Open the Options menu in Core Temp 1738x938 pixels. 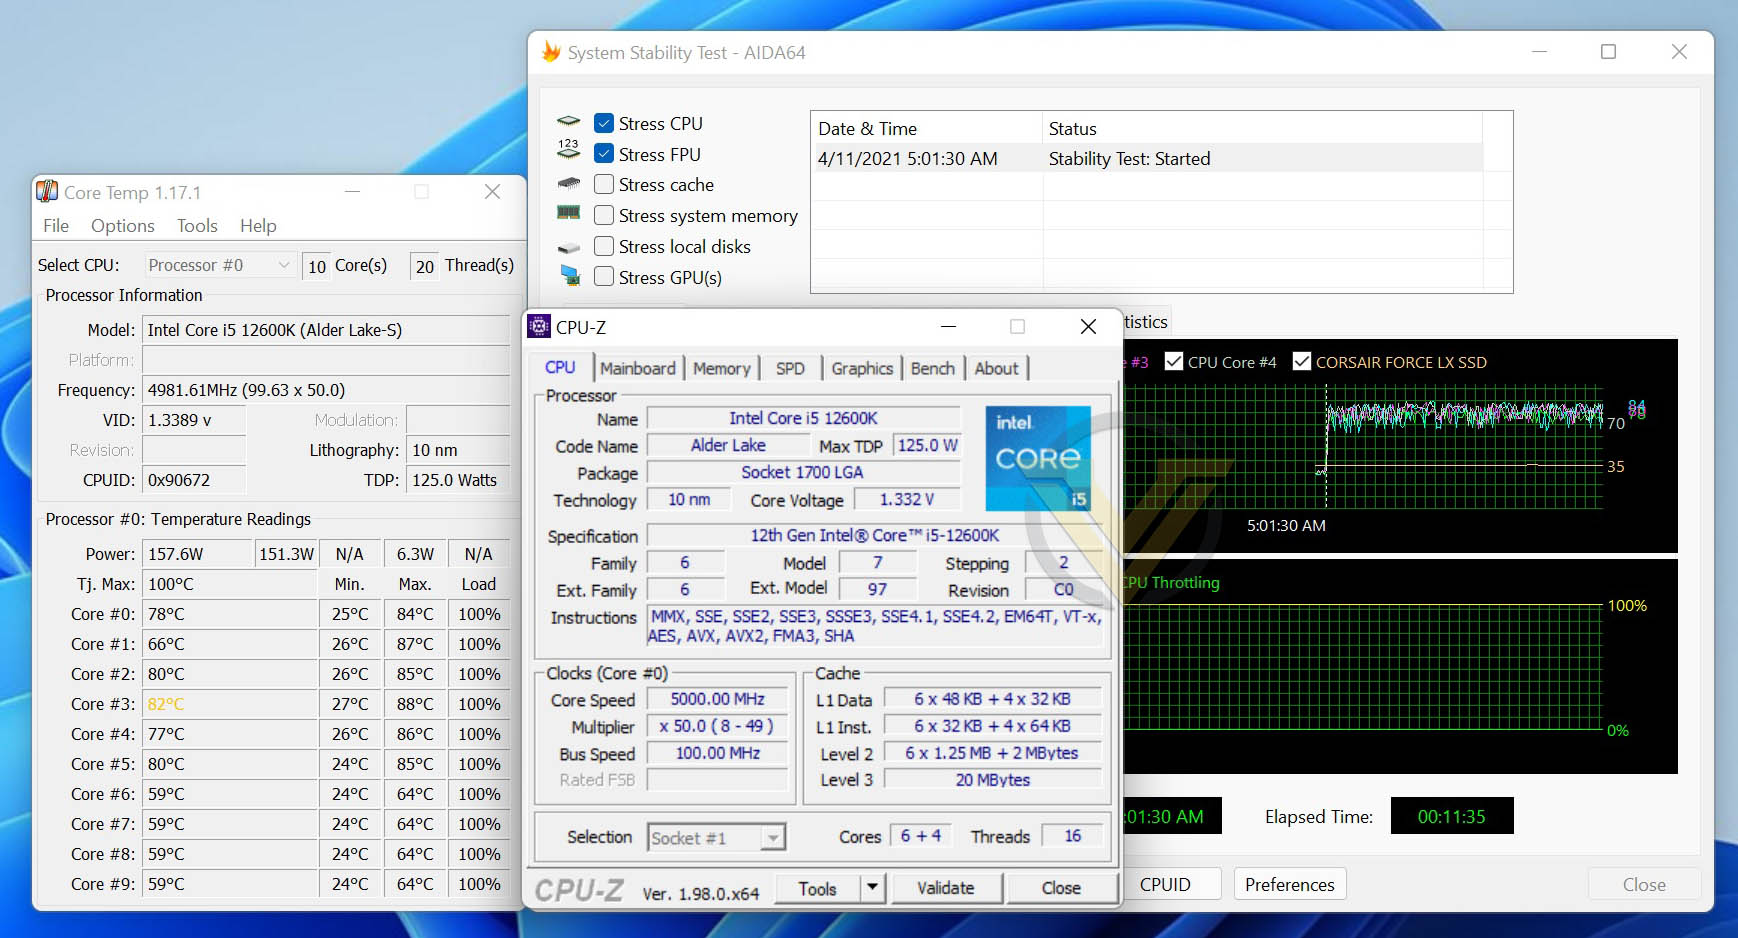(122, 226)
